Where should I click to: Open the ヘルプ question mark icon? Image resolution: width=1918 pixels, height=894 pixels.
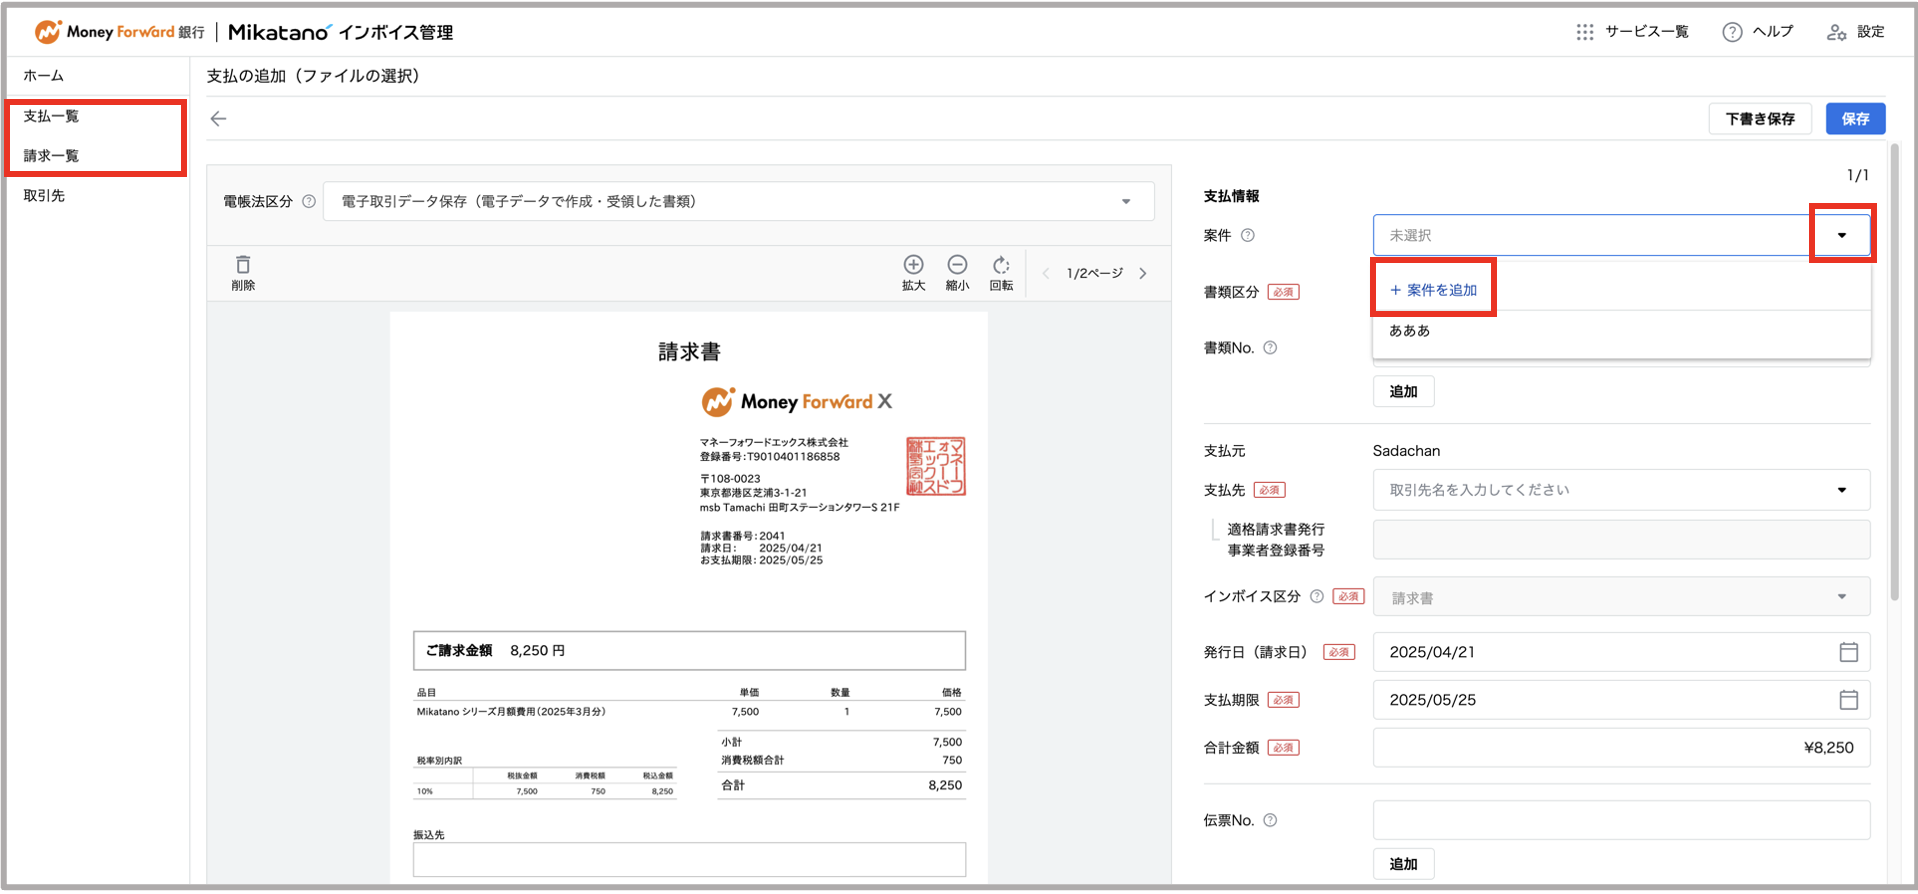tap(1732, 32)
